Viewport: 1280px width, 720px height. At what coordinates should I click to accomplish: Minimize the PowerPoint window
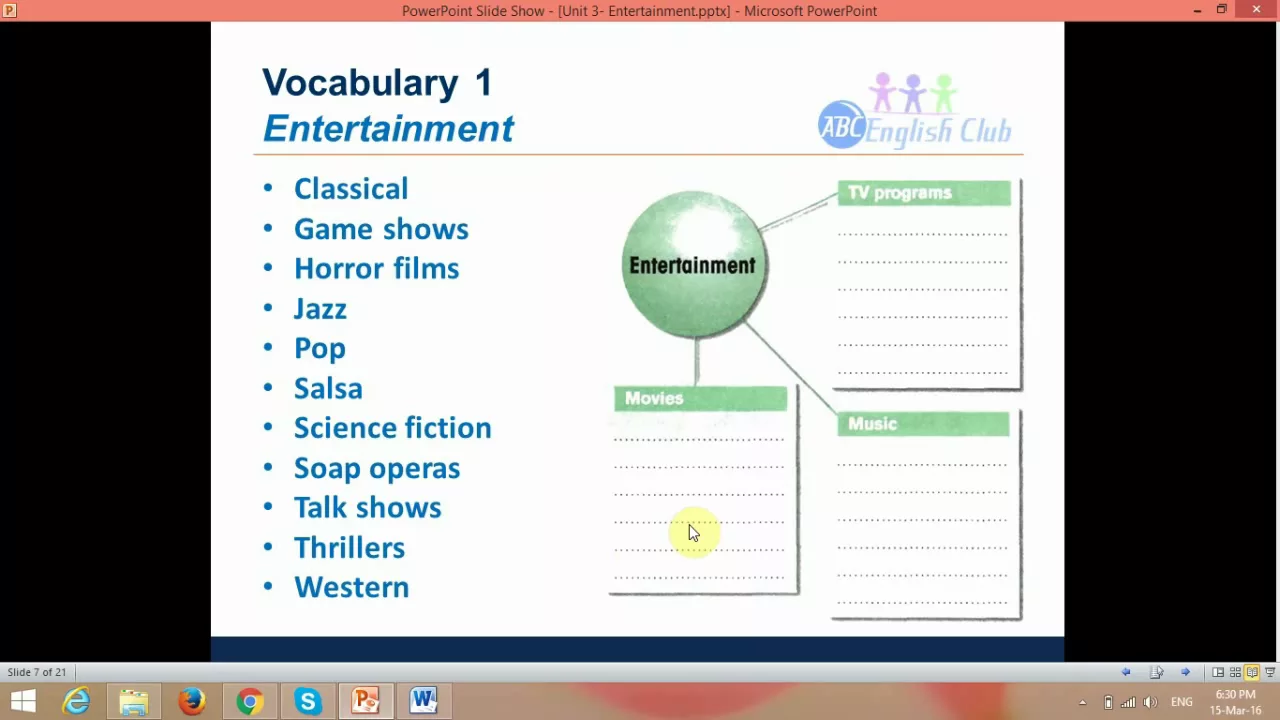[x=1197, y=10]
